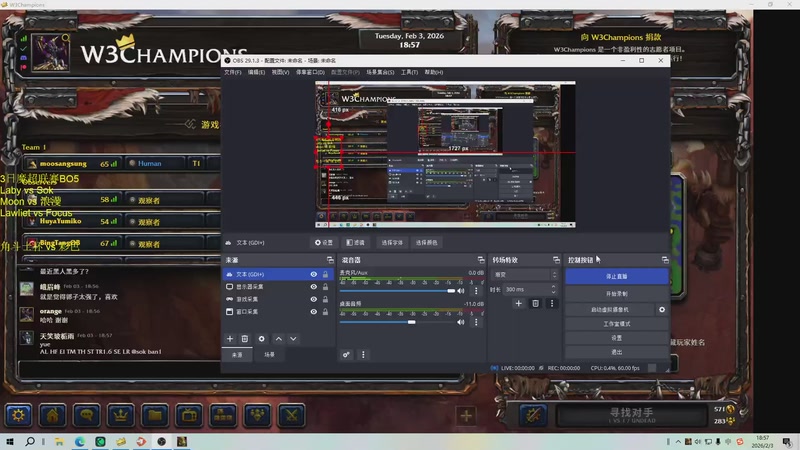Screen dimensions: 800x450
Task: Click 滤镜 filters button in source toolbar
Action: (x=356, y=243)
